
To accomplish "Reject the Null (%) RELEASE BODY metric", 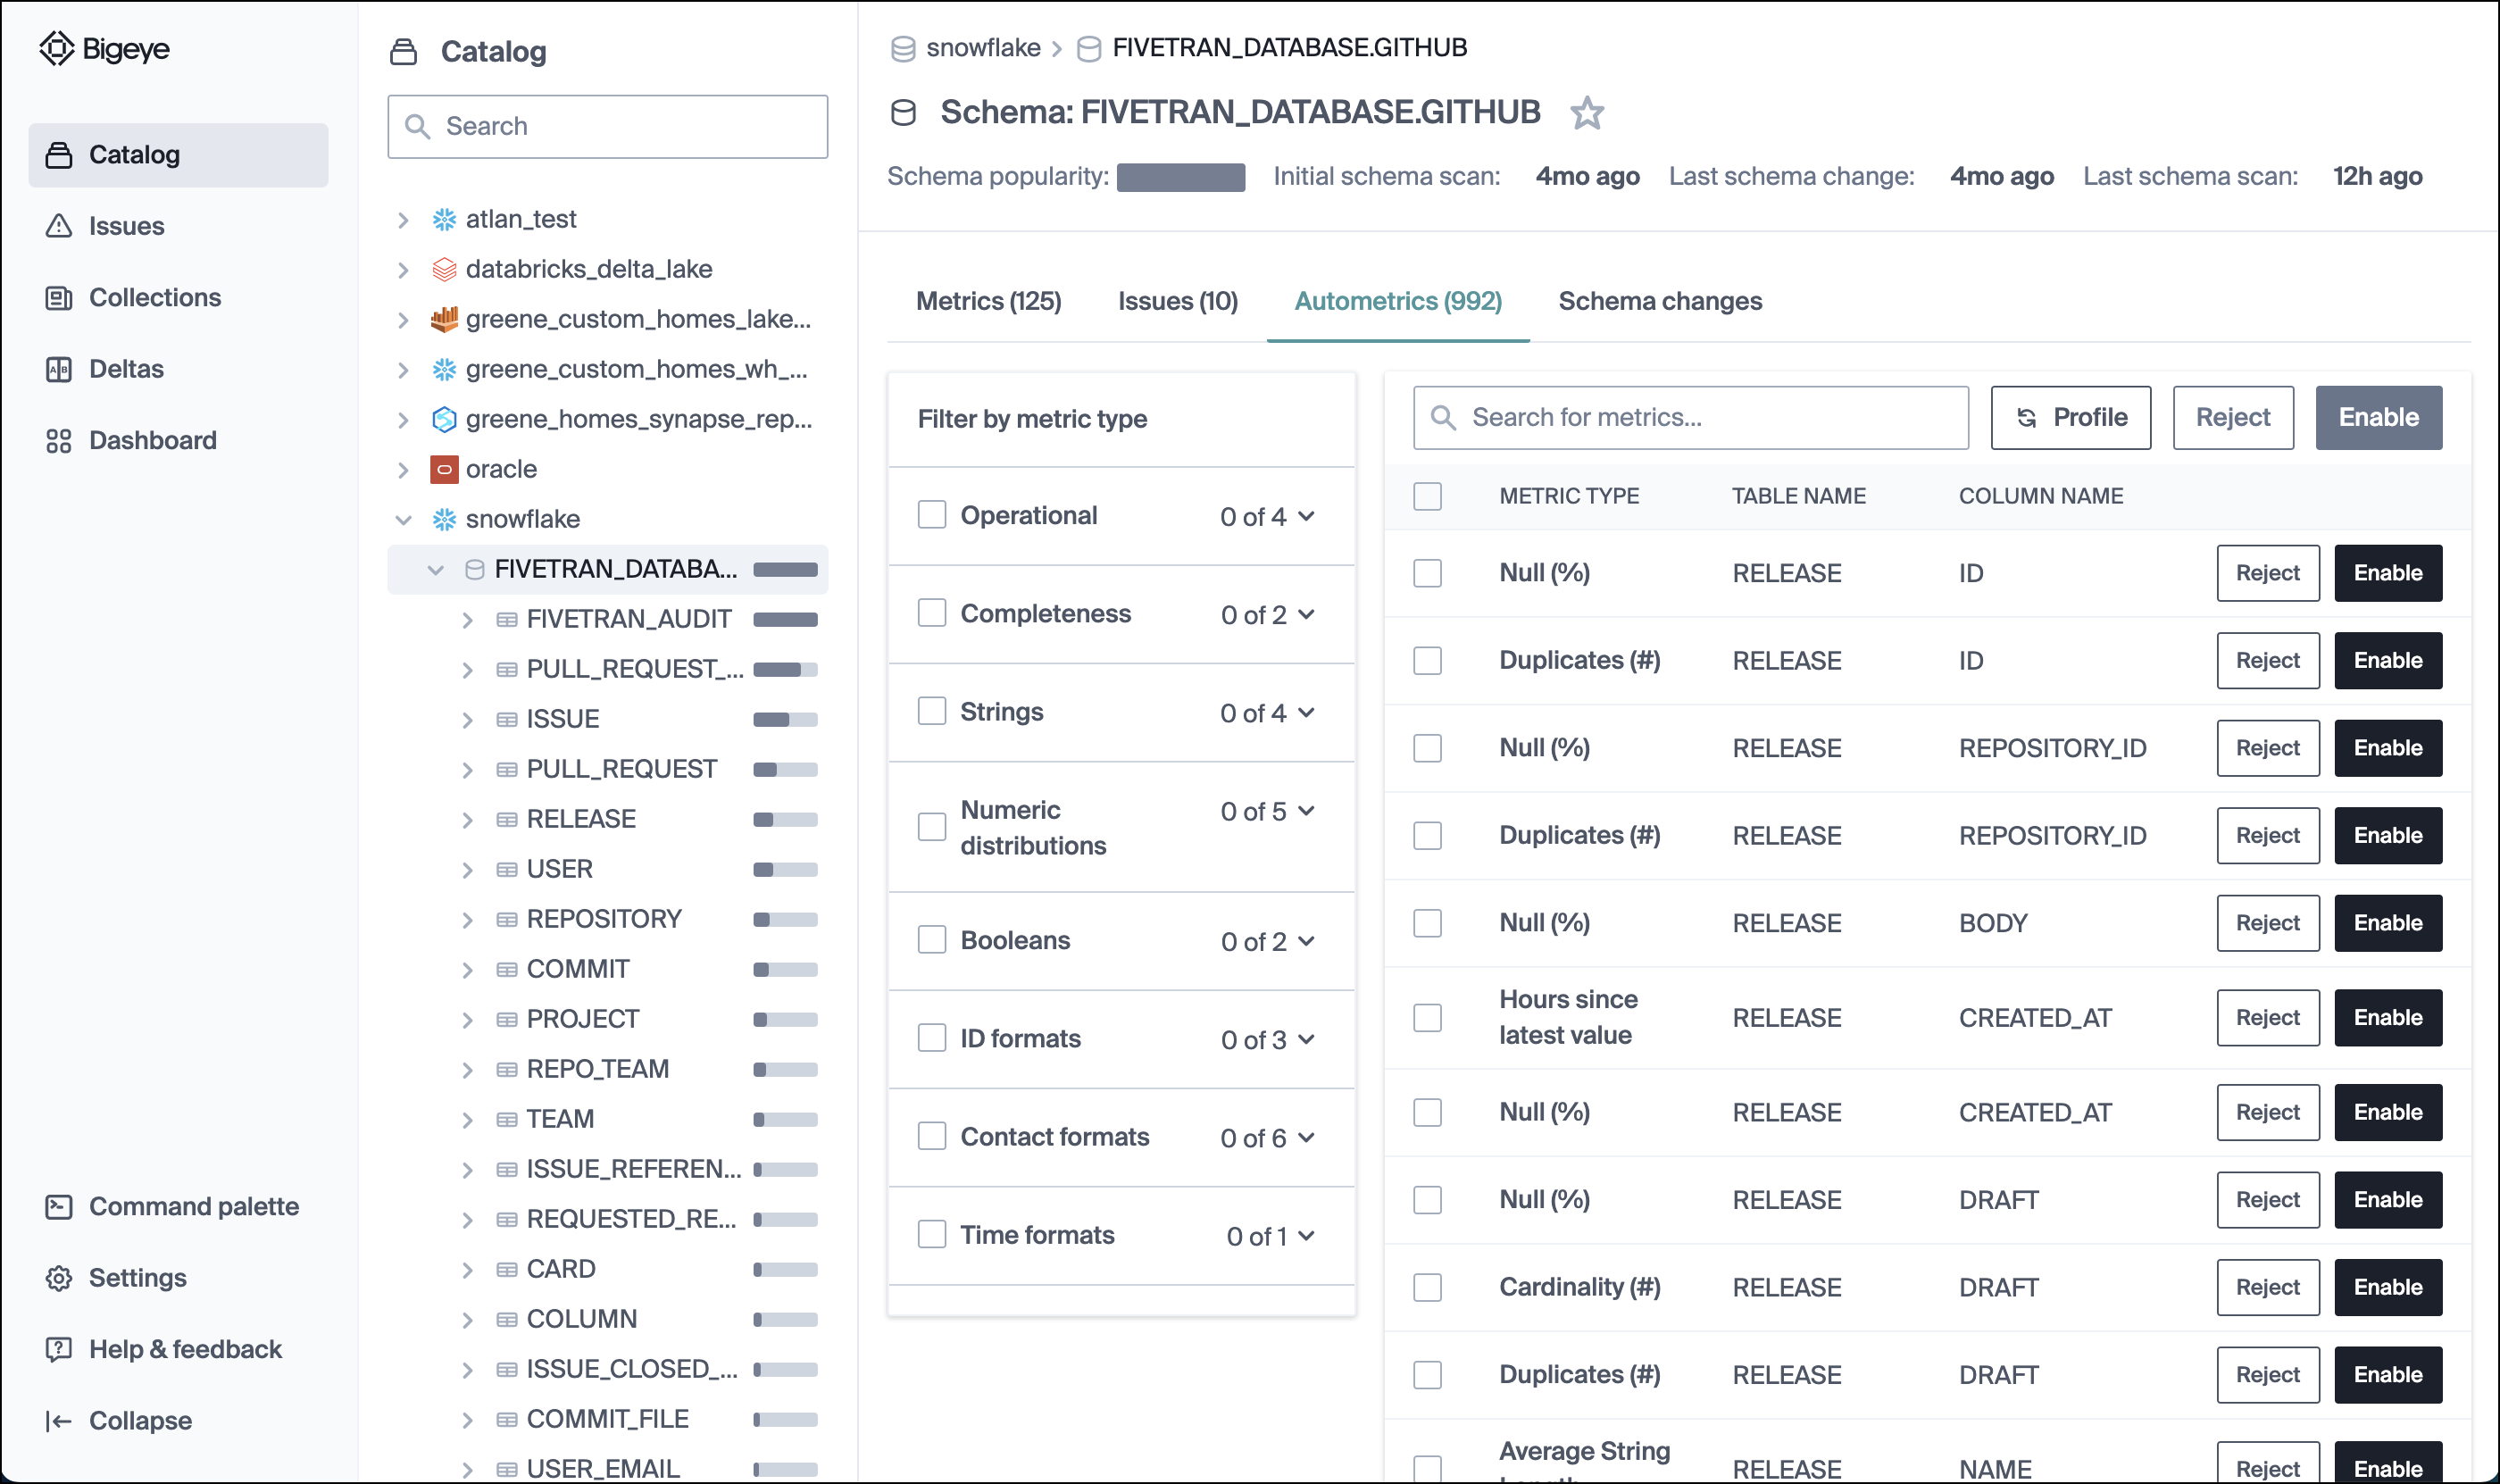I will (2267, 923).
